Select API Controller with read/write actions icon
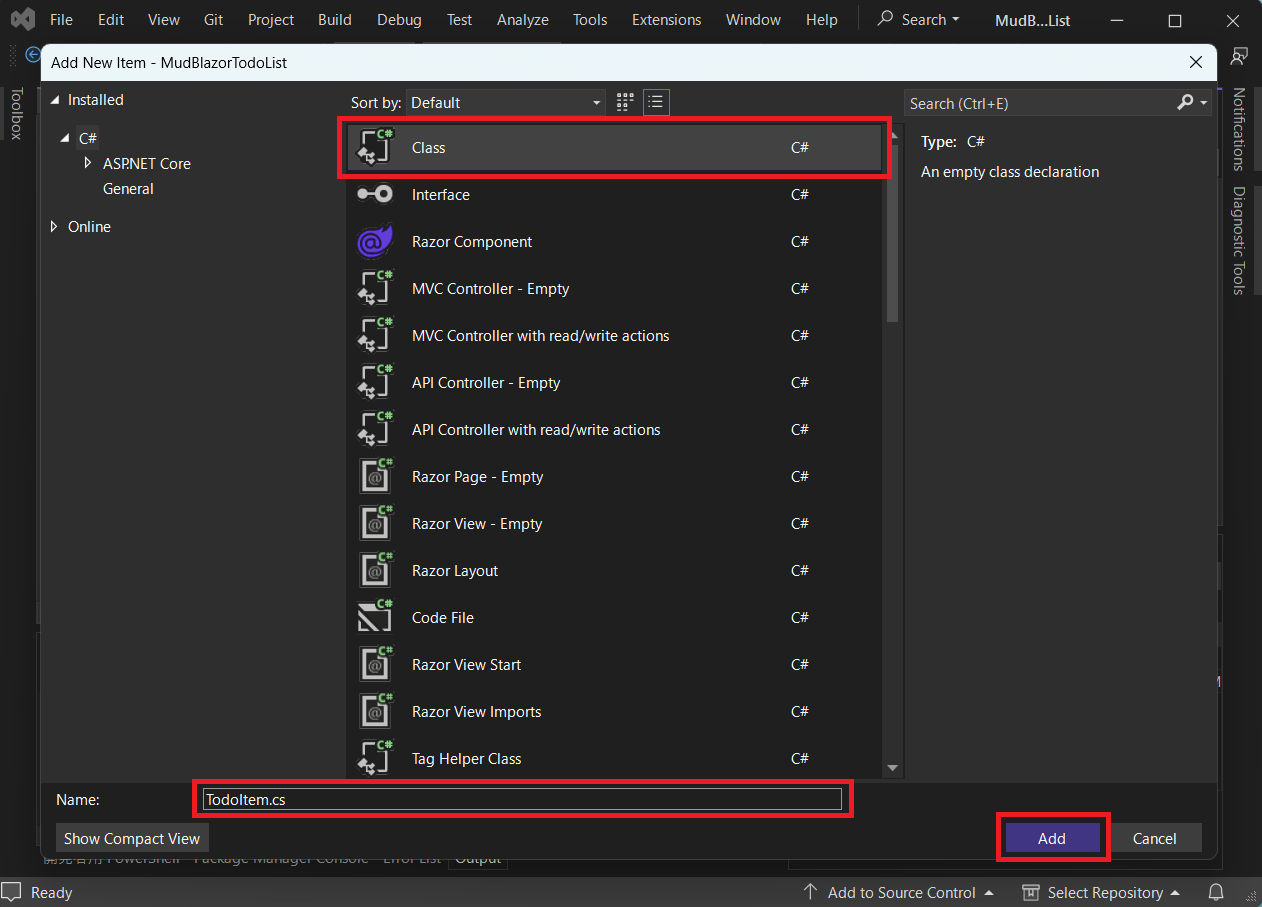Viewport: 1262px width, 907px height. [375, 429]
